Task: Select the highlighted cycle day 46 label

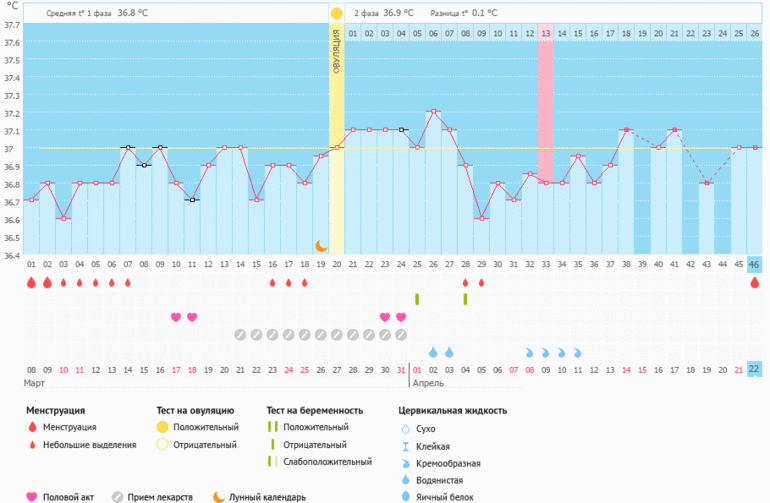Action: click(x=754, y=264)
